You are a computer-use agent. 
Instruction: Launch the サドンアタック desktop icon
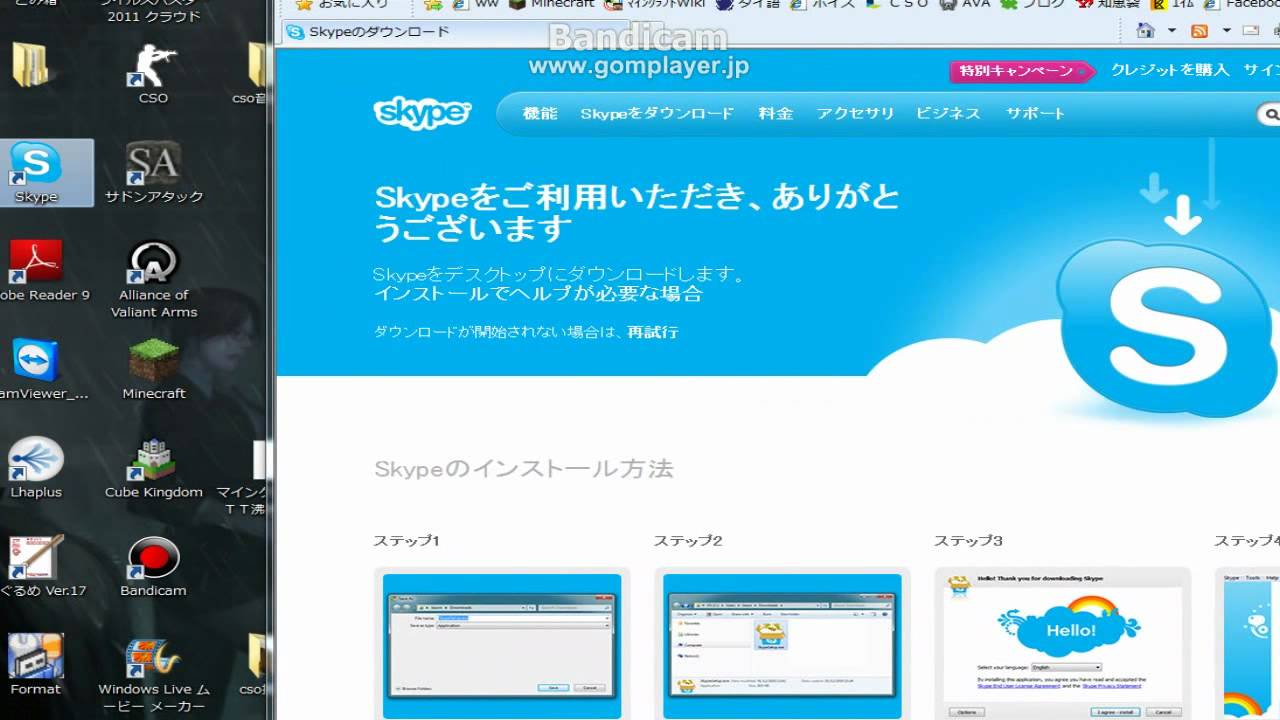(153, 173)
